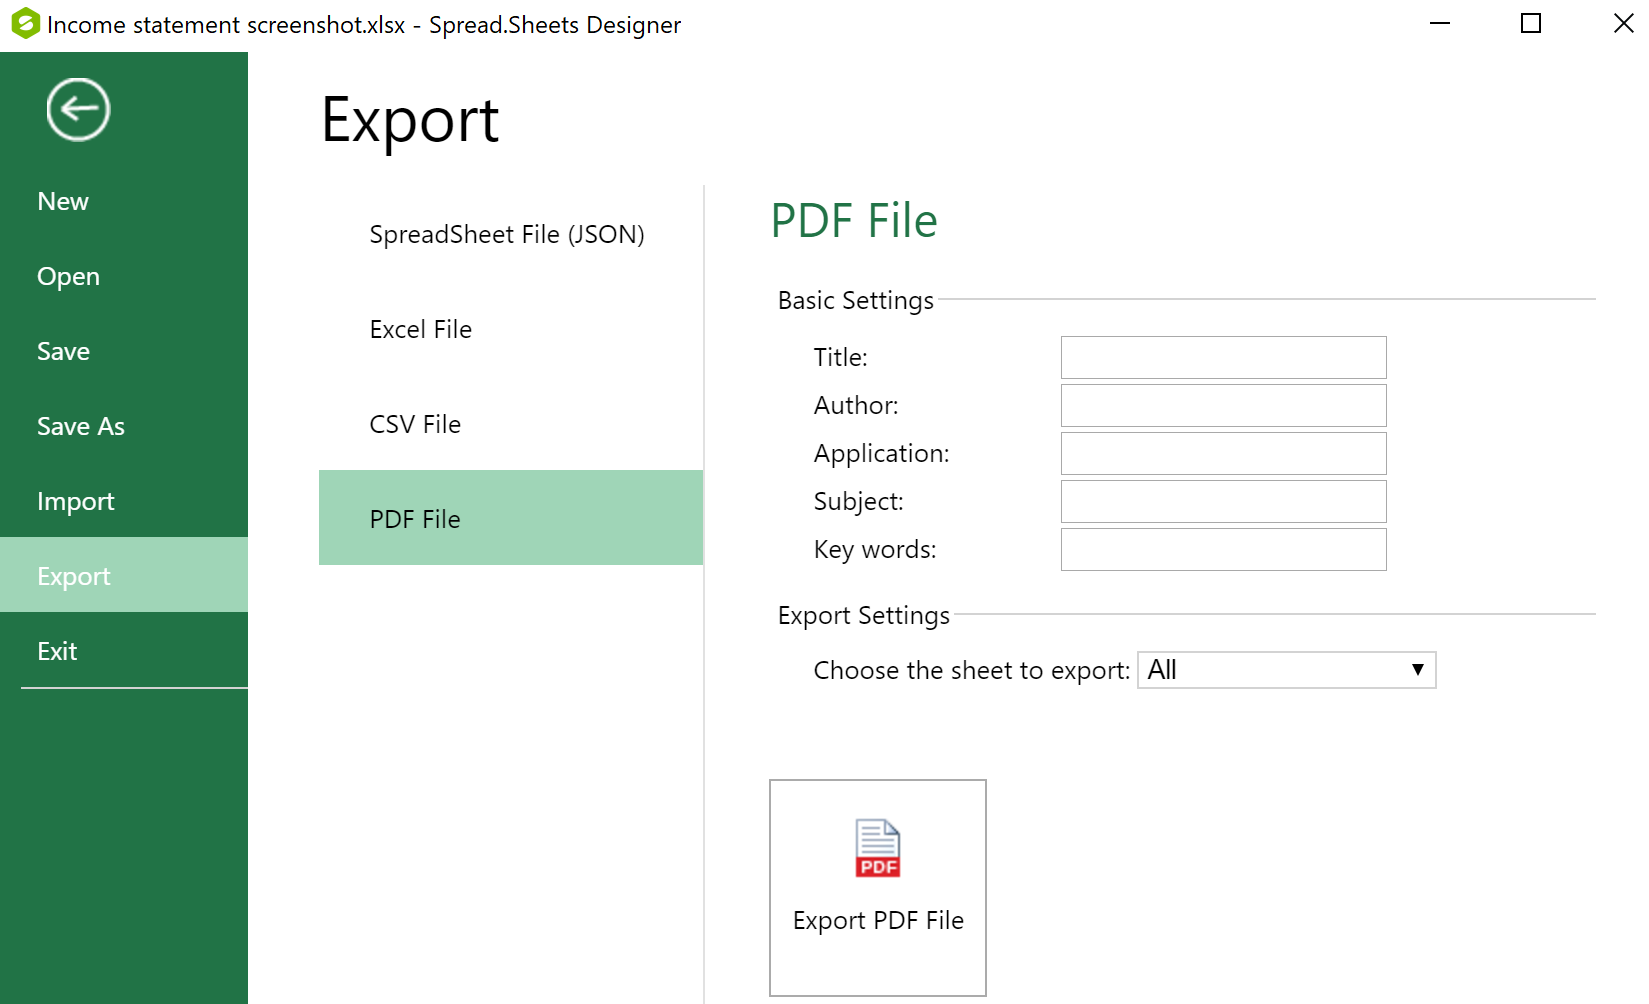Click the back arrow circle icon

coord(78,109)
